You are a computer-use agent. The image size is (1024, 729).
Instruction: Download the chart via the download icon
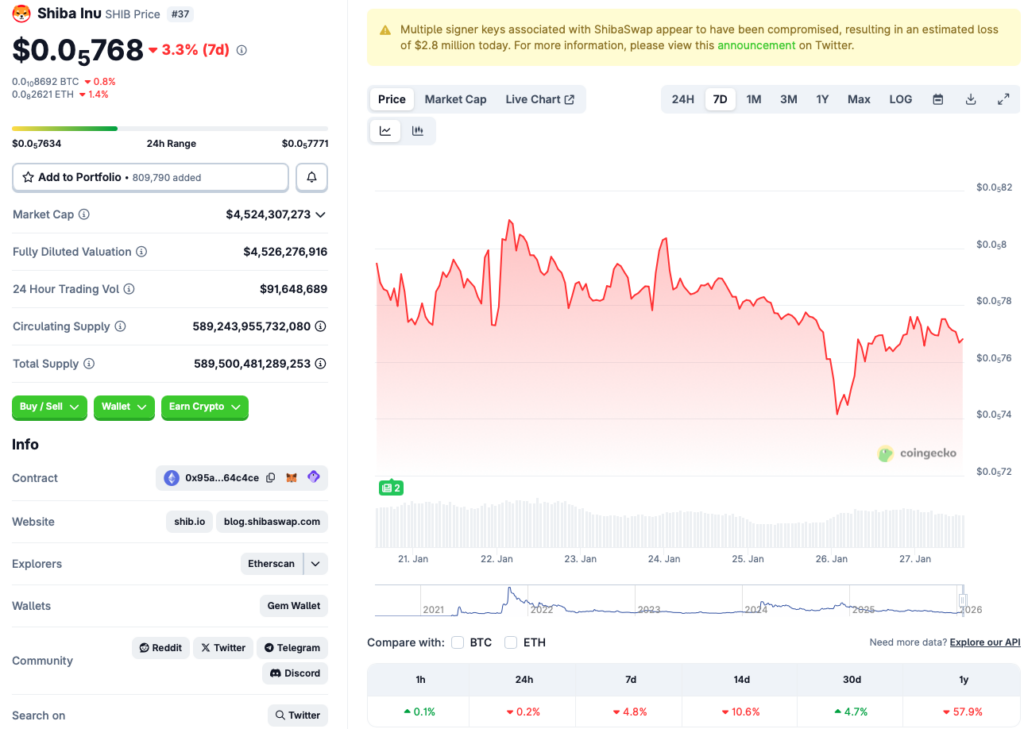point(969,99)
